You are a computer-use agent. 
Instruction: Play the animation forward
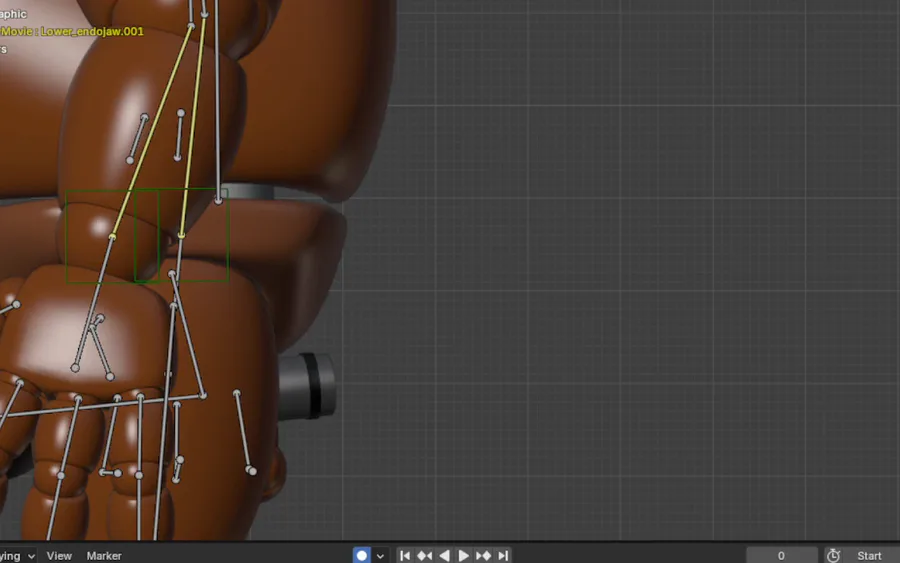tap(463, 555)
